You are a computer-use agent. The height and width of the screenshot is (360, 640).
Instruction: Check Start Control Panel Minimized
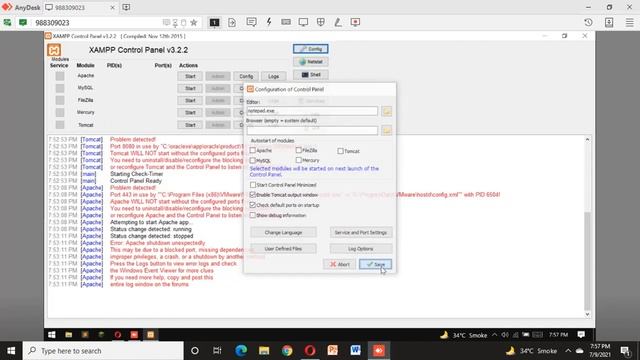[253, 185]
